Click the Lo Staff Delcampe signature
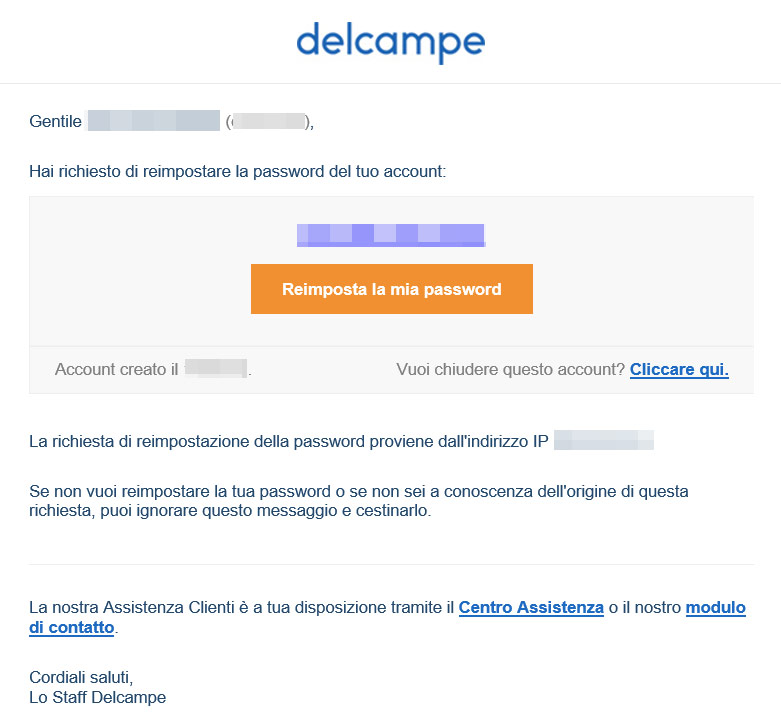 coord(98,698)
